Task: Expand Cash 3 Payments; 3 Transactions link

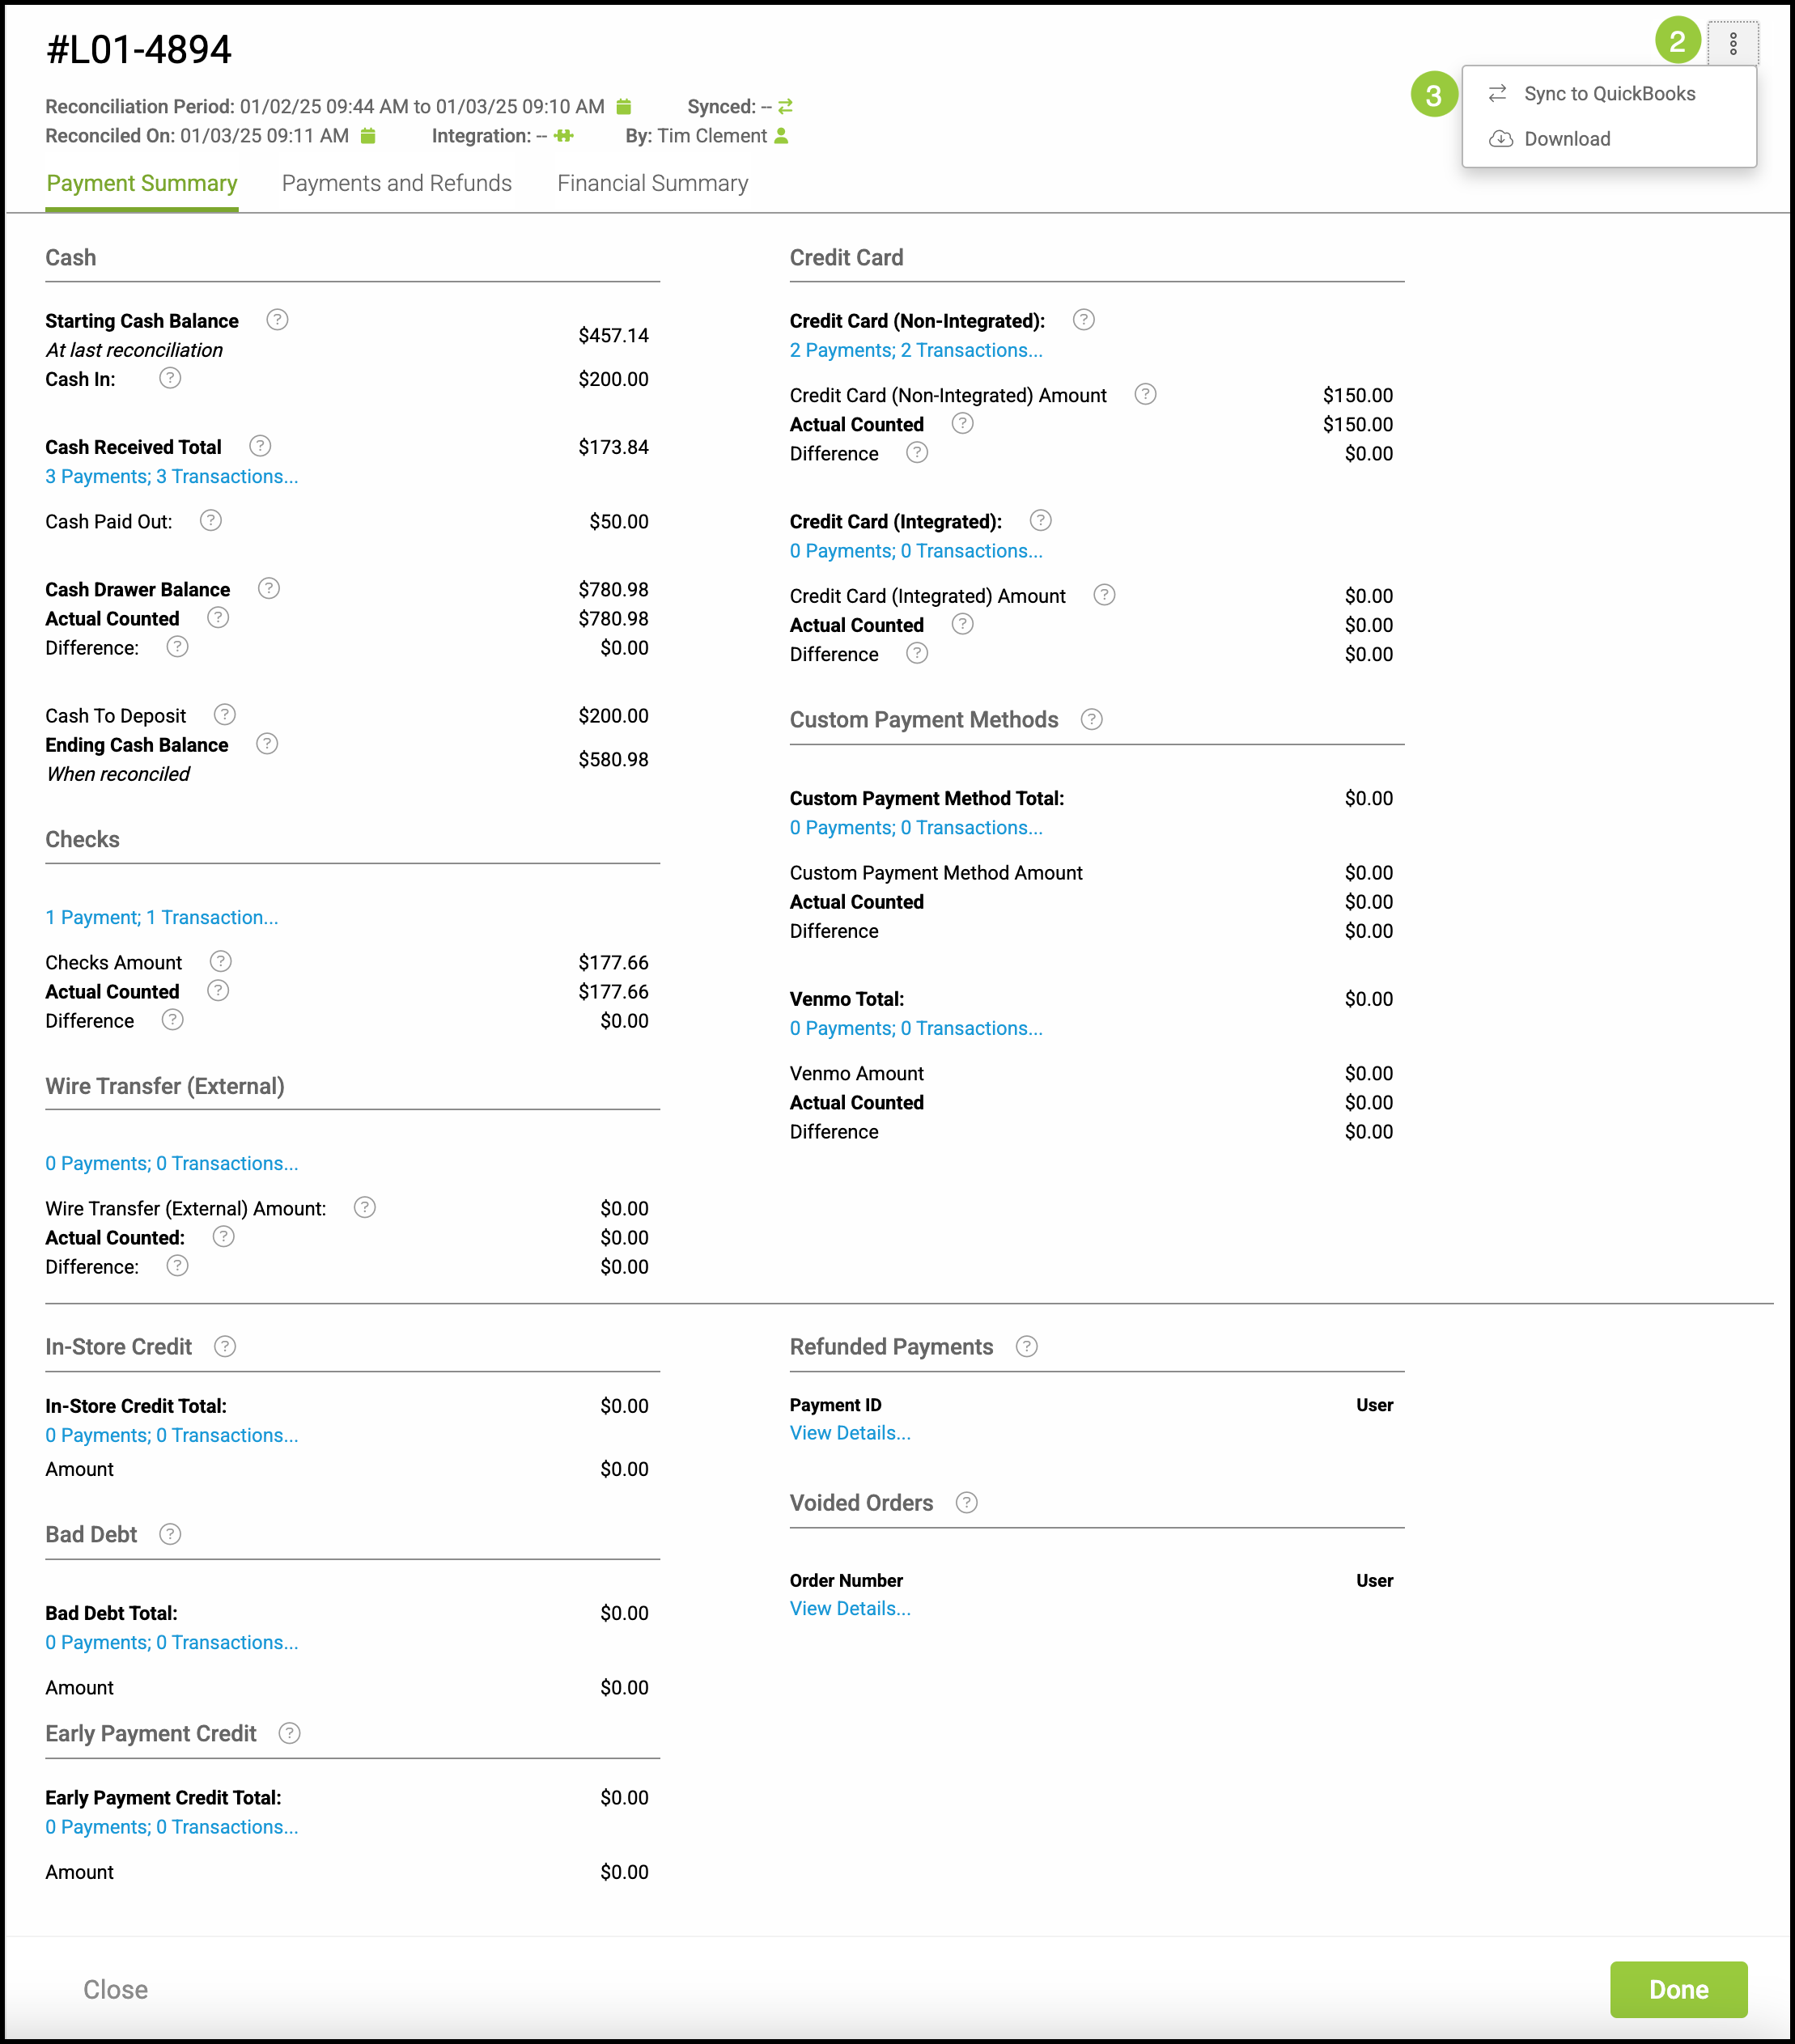Action: point(172,477)
